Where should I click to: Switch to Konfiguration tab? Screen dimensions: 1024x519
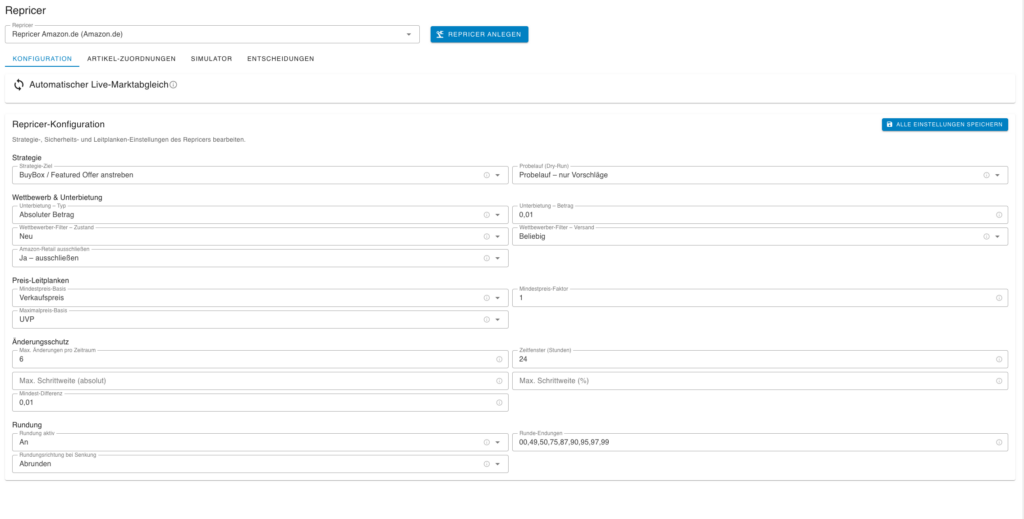(42, 59)
